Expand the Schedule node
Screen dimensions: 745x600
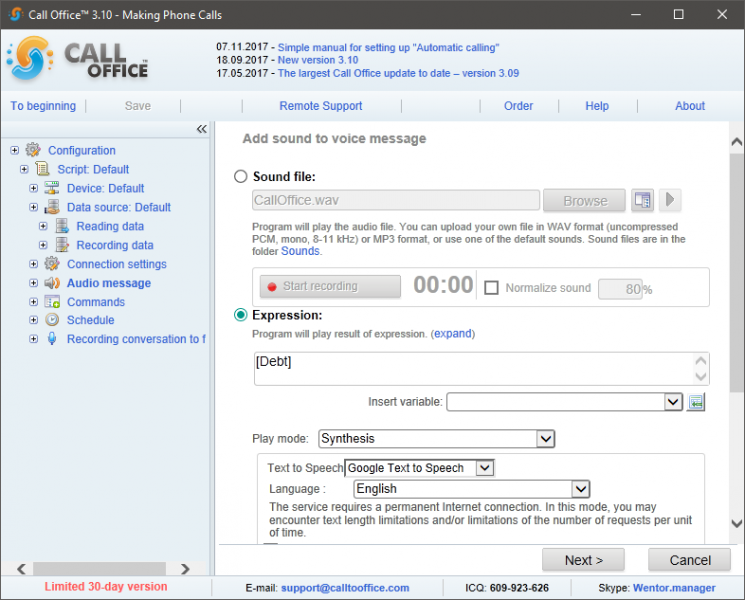34,320
